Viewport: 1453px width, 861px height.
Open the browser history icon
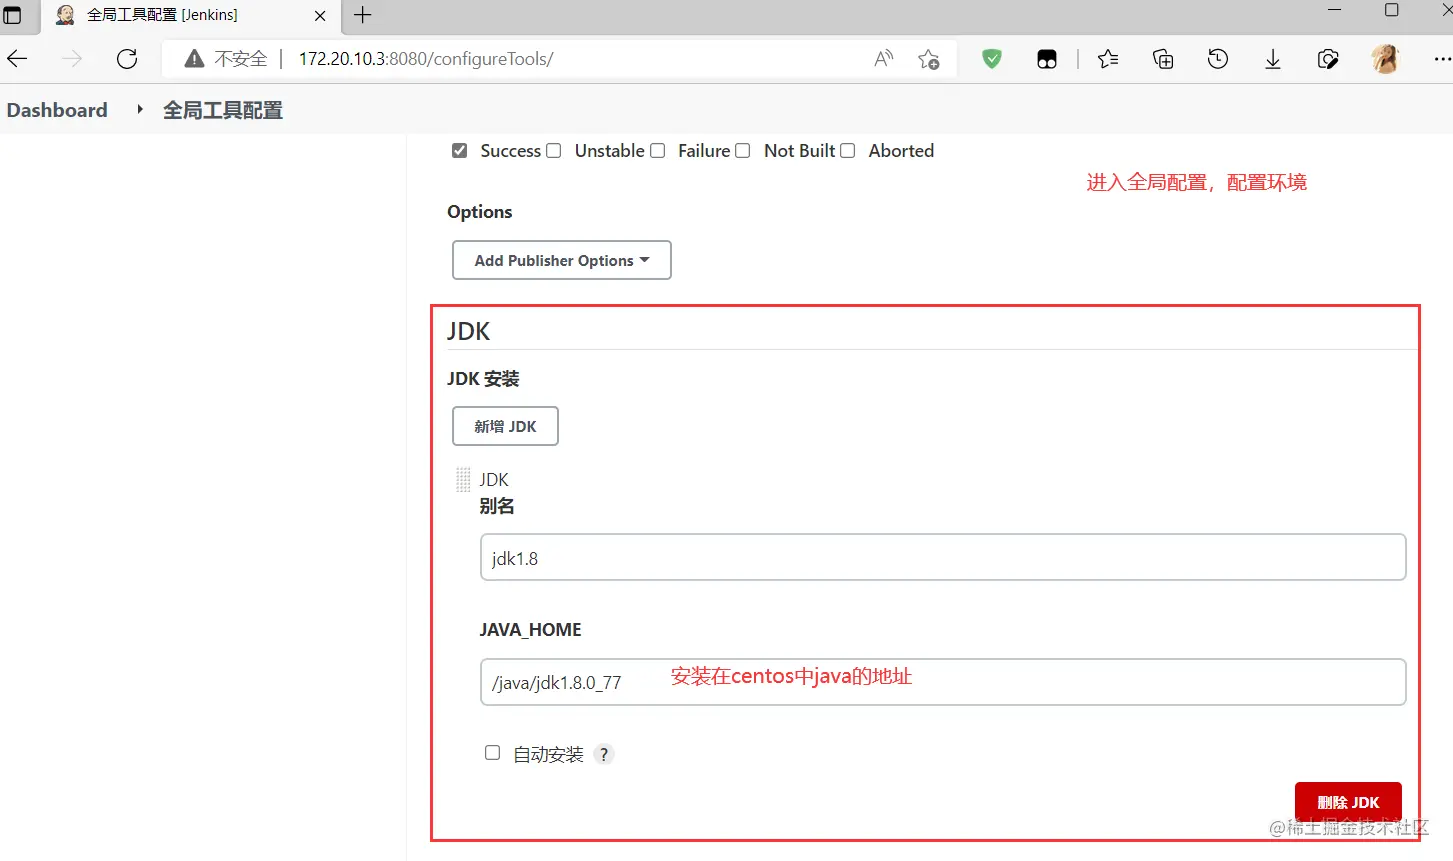[1218, 59]
